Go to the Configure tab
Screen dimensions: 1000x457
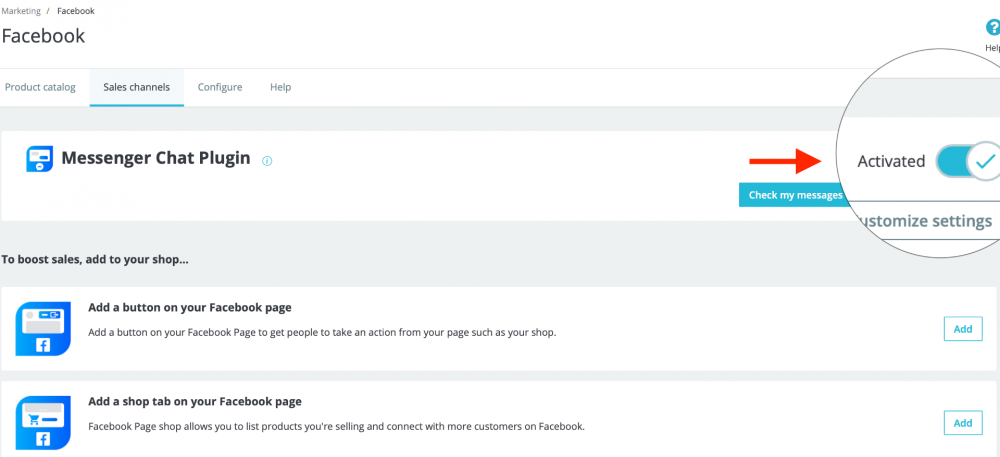tap(220, 87)
